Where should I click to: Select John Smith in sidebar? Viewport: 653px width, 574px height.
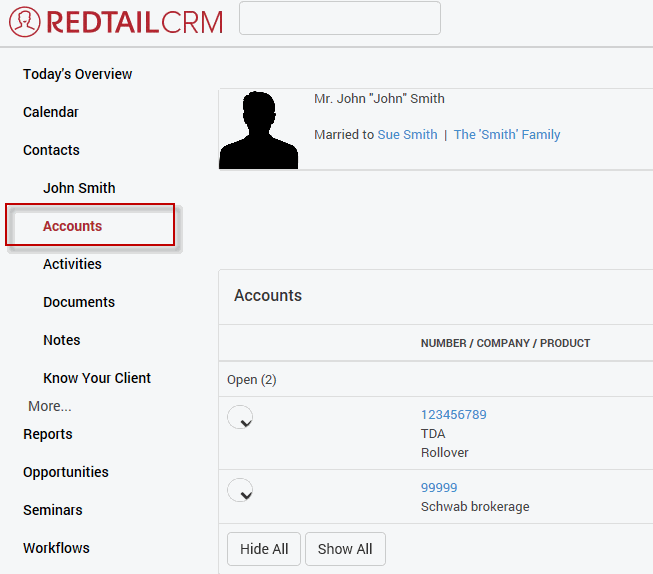[x=79, y=188]
